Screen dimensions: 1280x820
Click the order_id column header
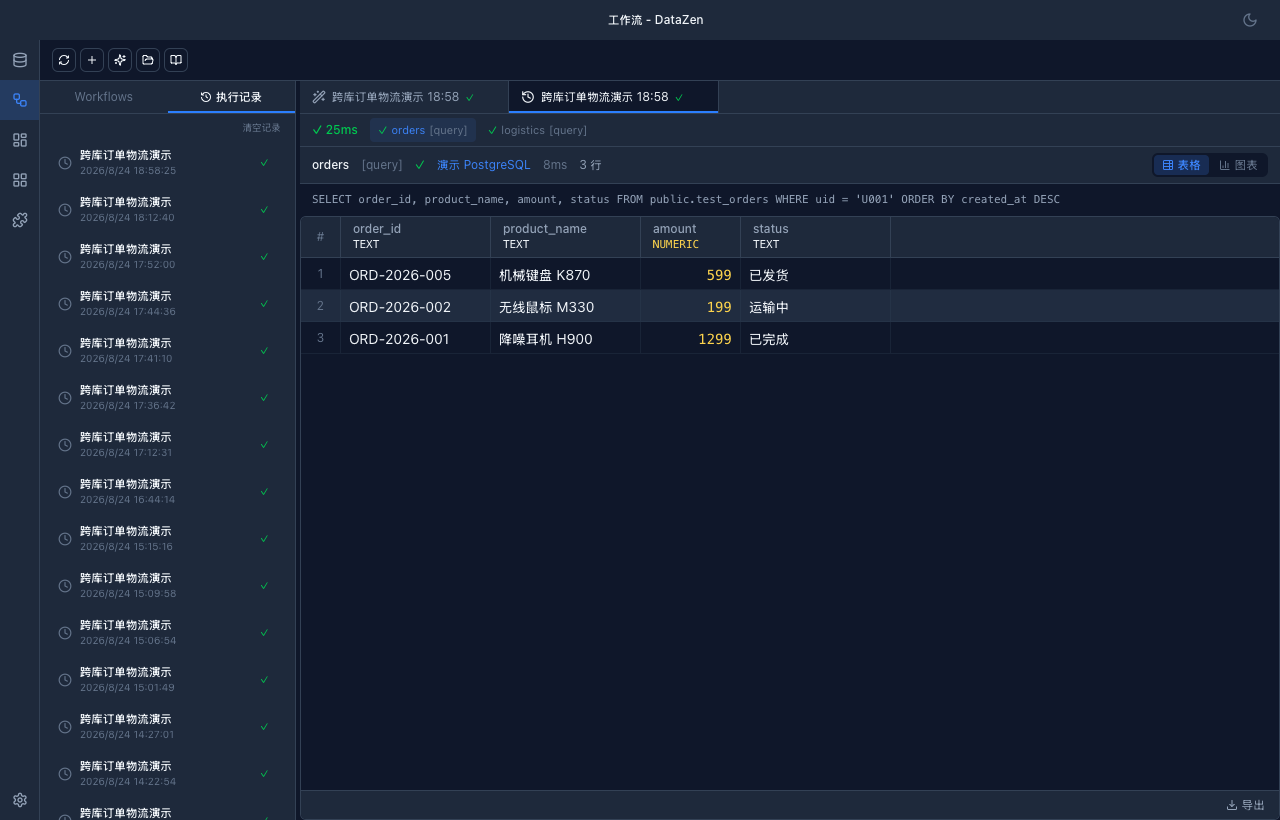[x=415, y=237]
